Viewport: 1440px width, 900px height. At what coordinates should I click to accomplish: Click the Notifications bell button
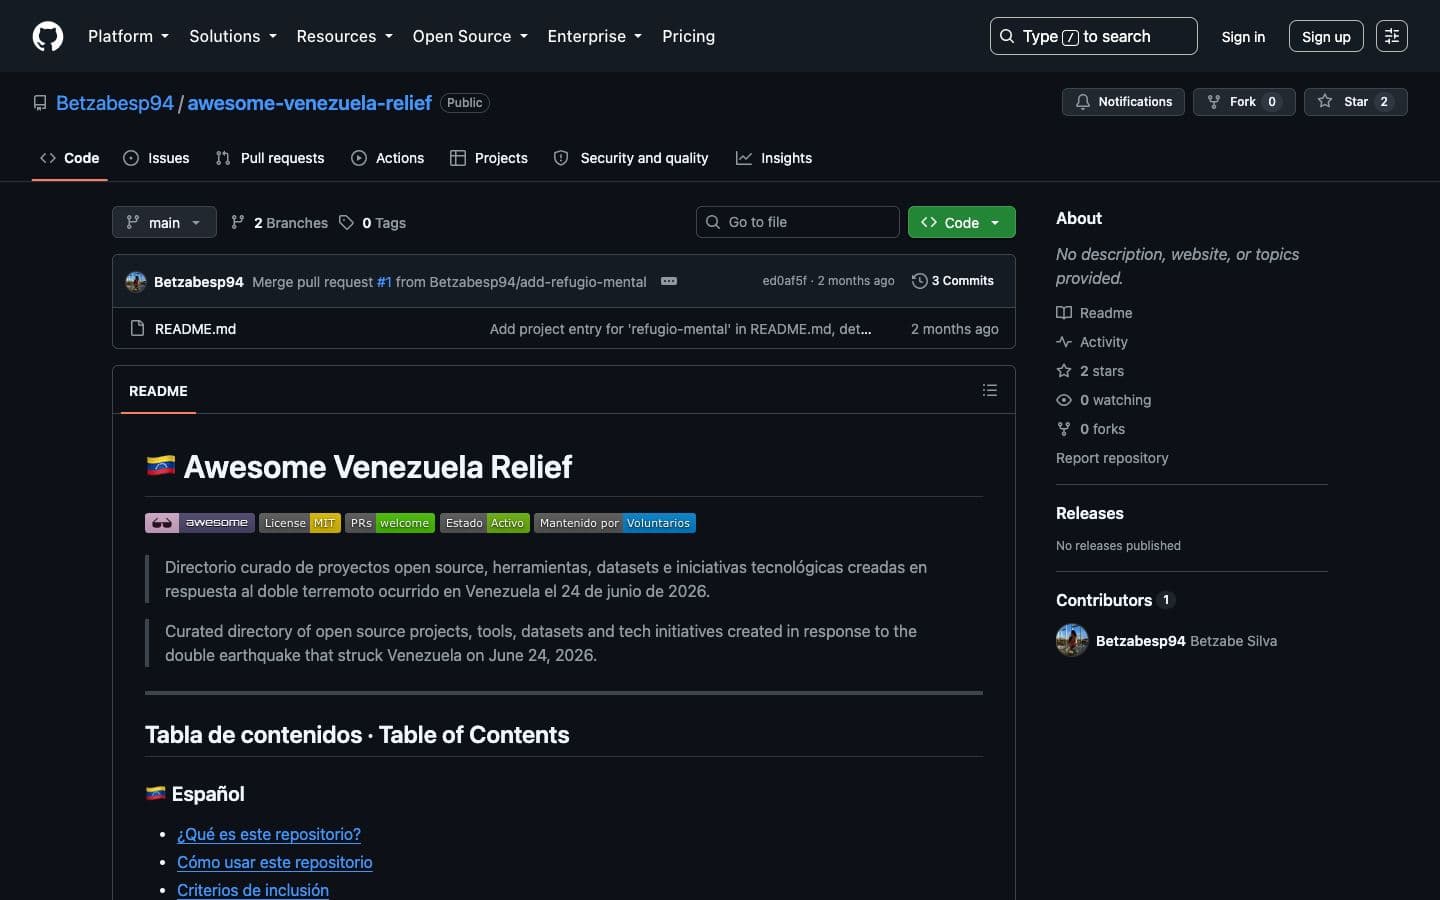[x=1123, y=102]
